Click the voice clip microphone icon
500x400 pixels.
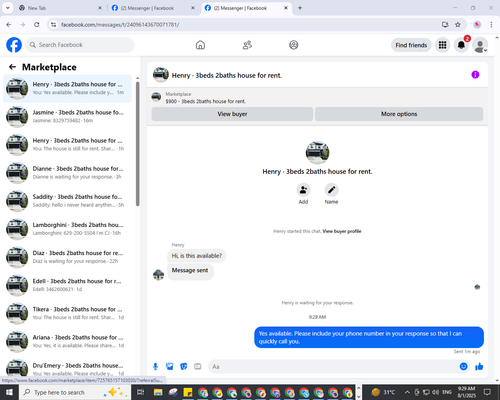pyautogui.click(x=155, y=367)
